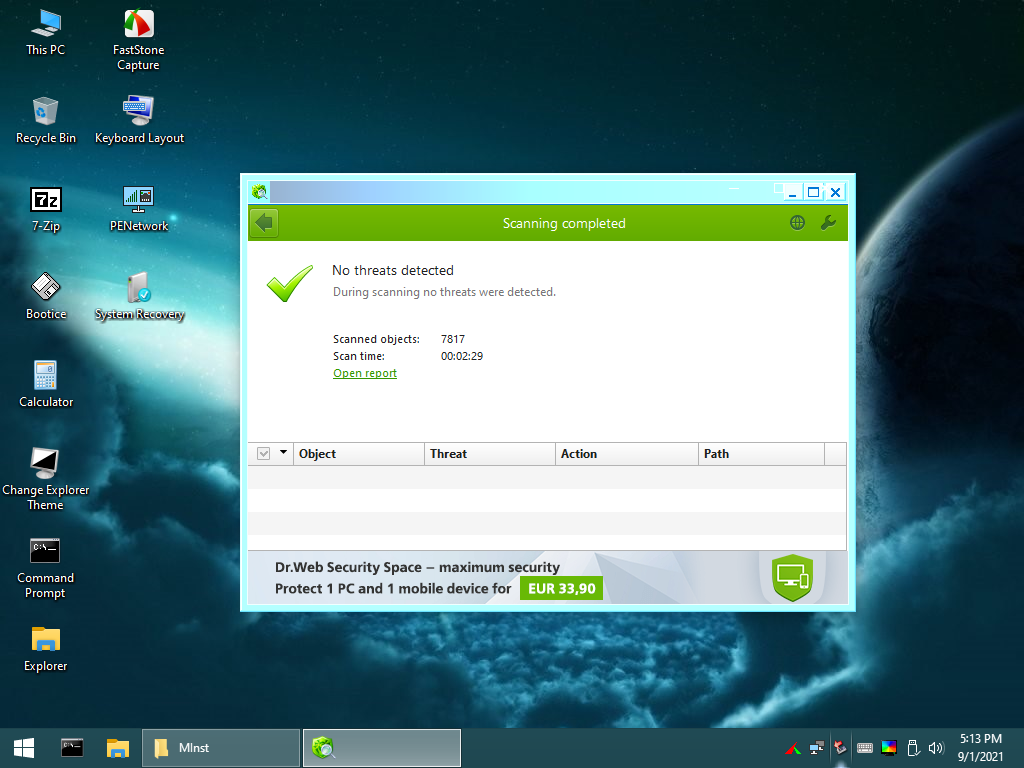Select the PENetwork desktop icon
The width and height of the screenshot is (1024, 768).
tap(138, 209)
